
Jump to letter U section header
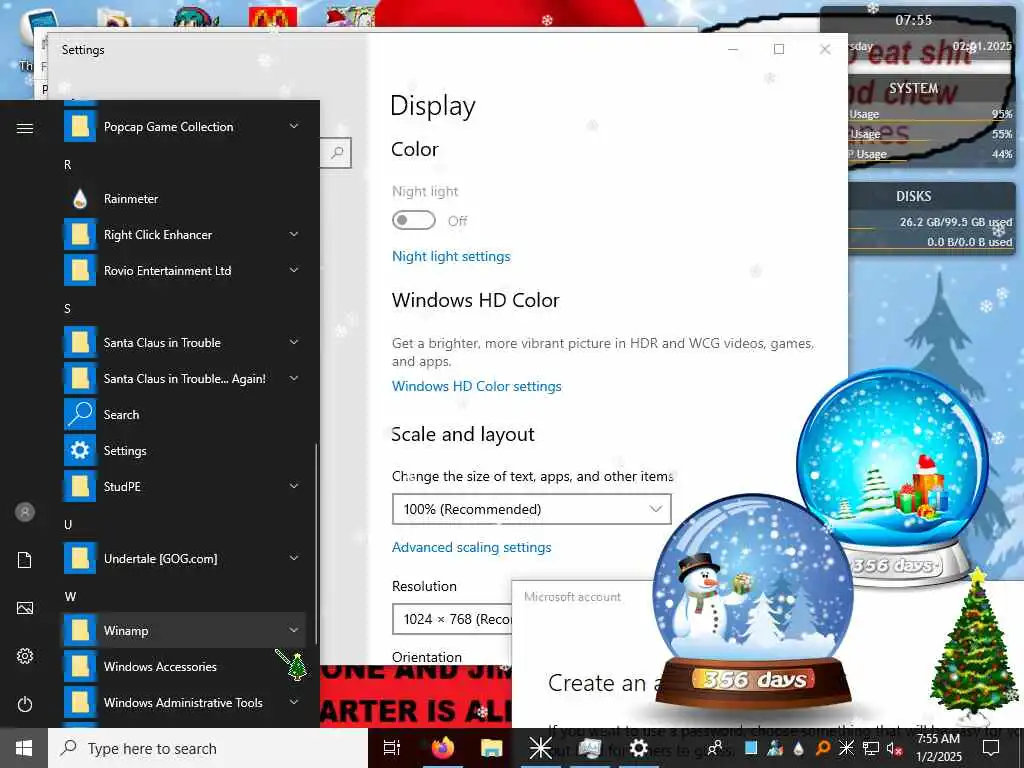pyautogui.click(x=67, y=524)
